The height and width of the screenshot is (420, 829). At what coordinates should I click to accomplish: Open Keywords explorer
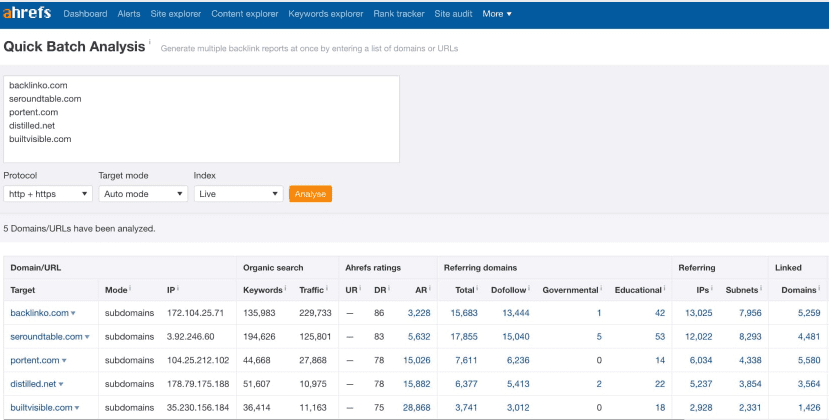tap(326, 14)
